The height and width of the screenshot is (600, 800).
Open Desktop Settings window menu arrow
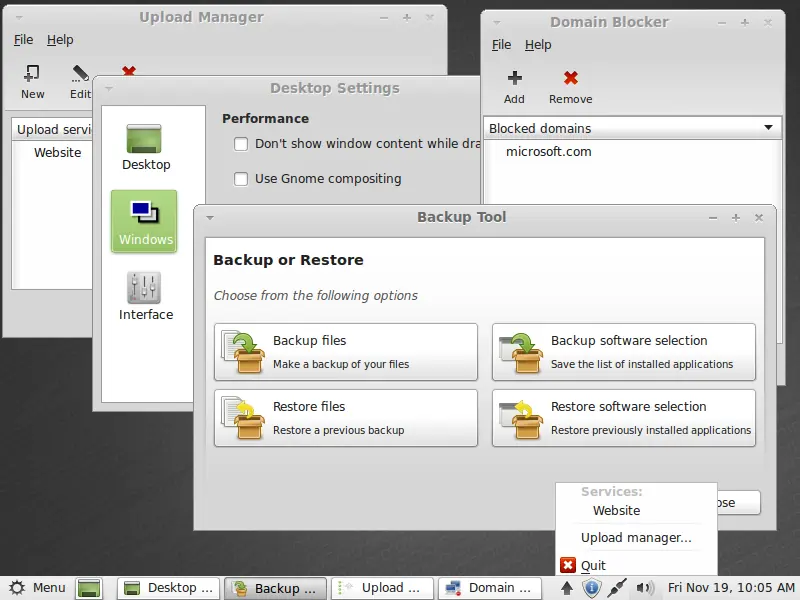pos(109,89)
